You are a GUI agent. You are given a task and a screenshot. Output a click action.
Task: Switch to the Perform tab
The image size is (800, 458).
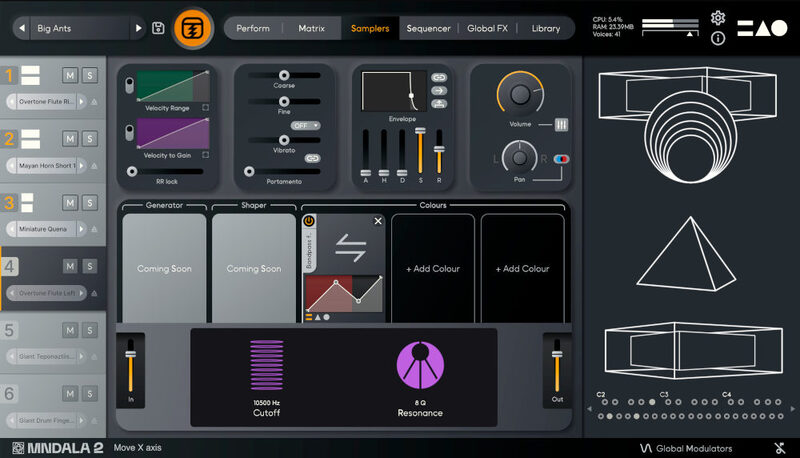point(253,29)
